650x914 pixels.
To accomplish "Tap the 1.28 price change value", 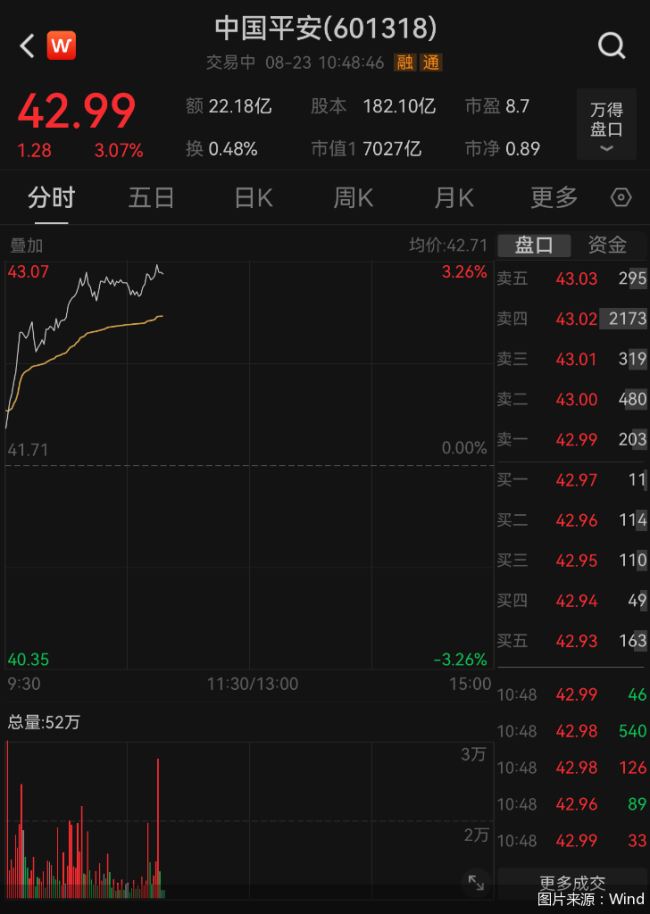I will 34,151.
